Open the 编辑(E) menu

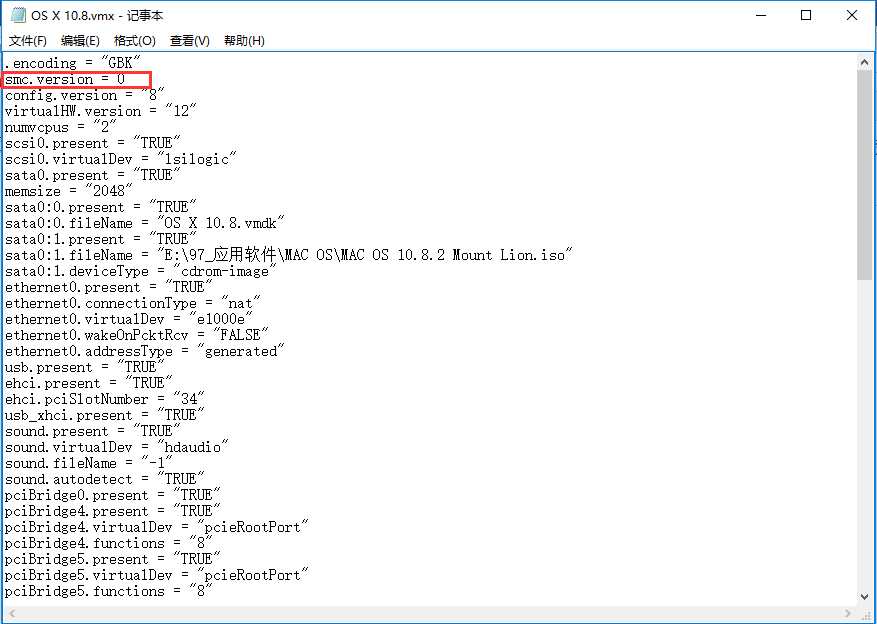click(80, 41)
